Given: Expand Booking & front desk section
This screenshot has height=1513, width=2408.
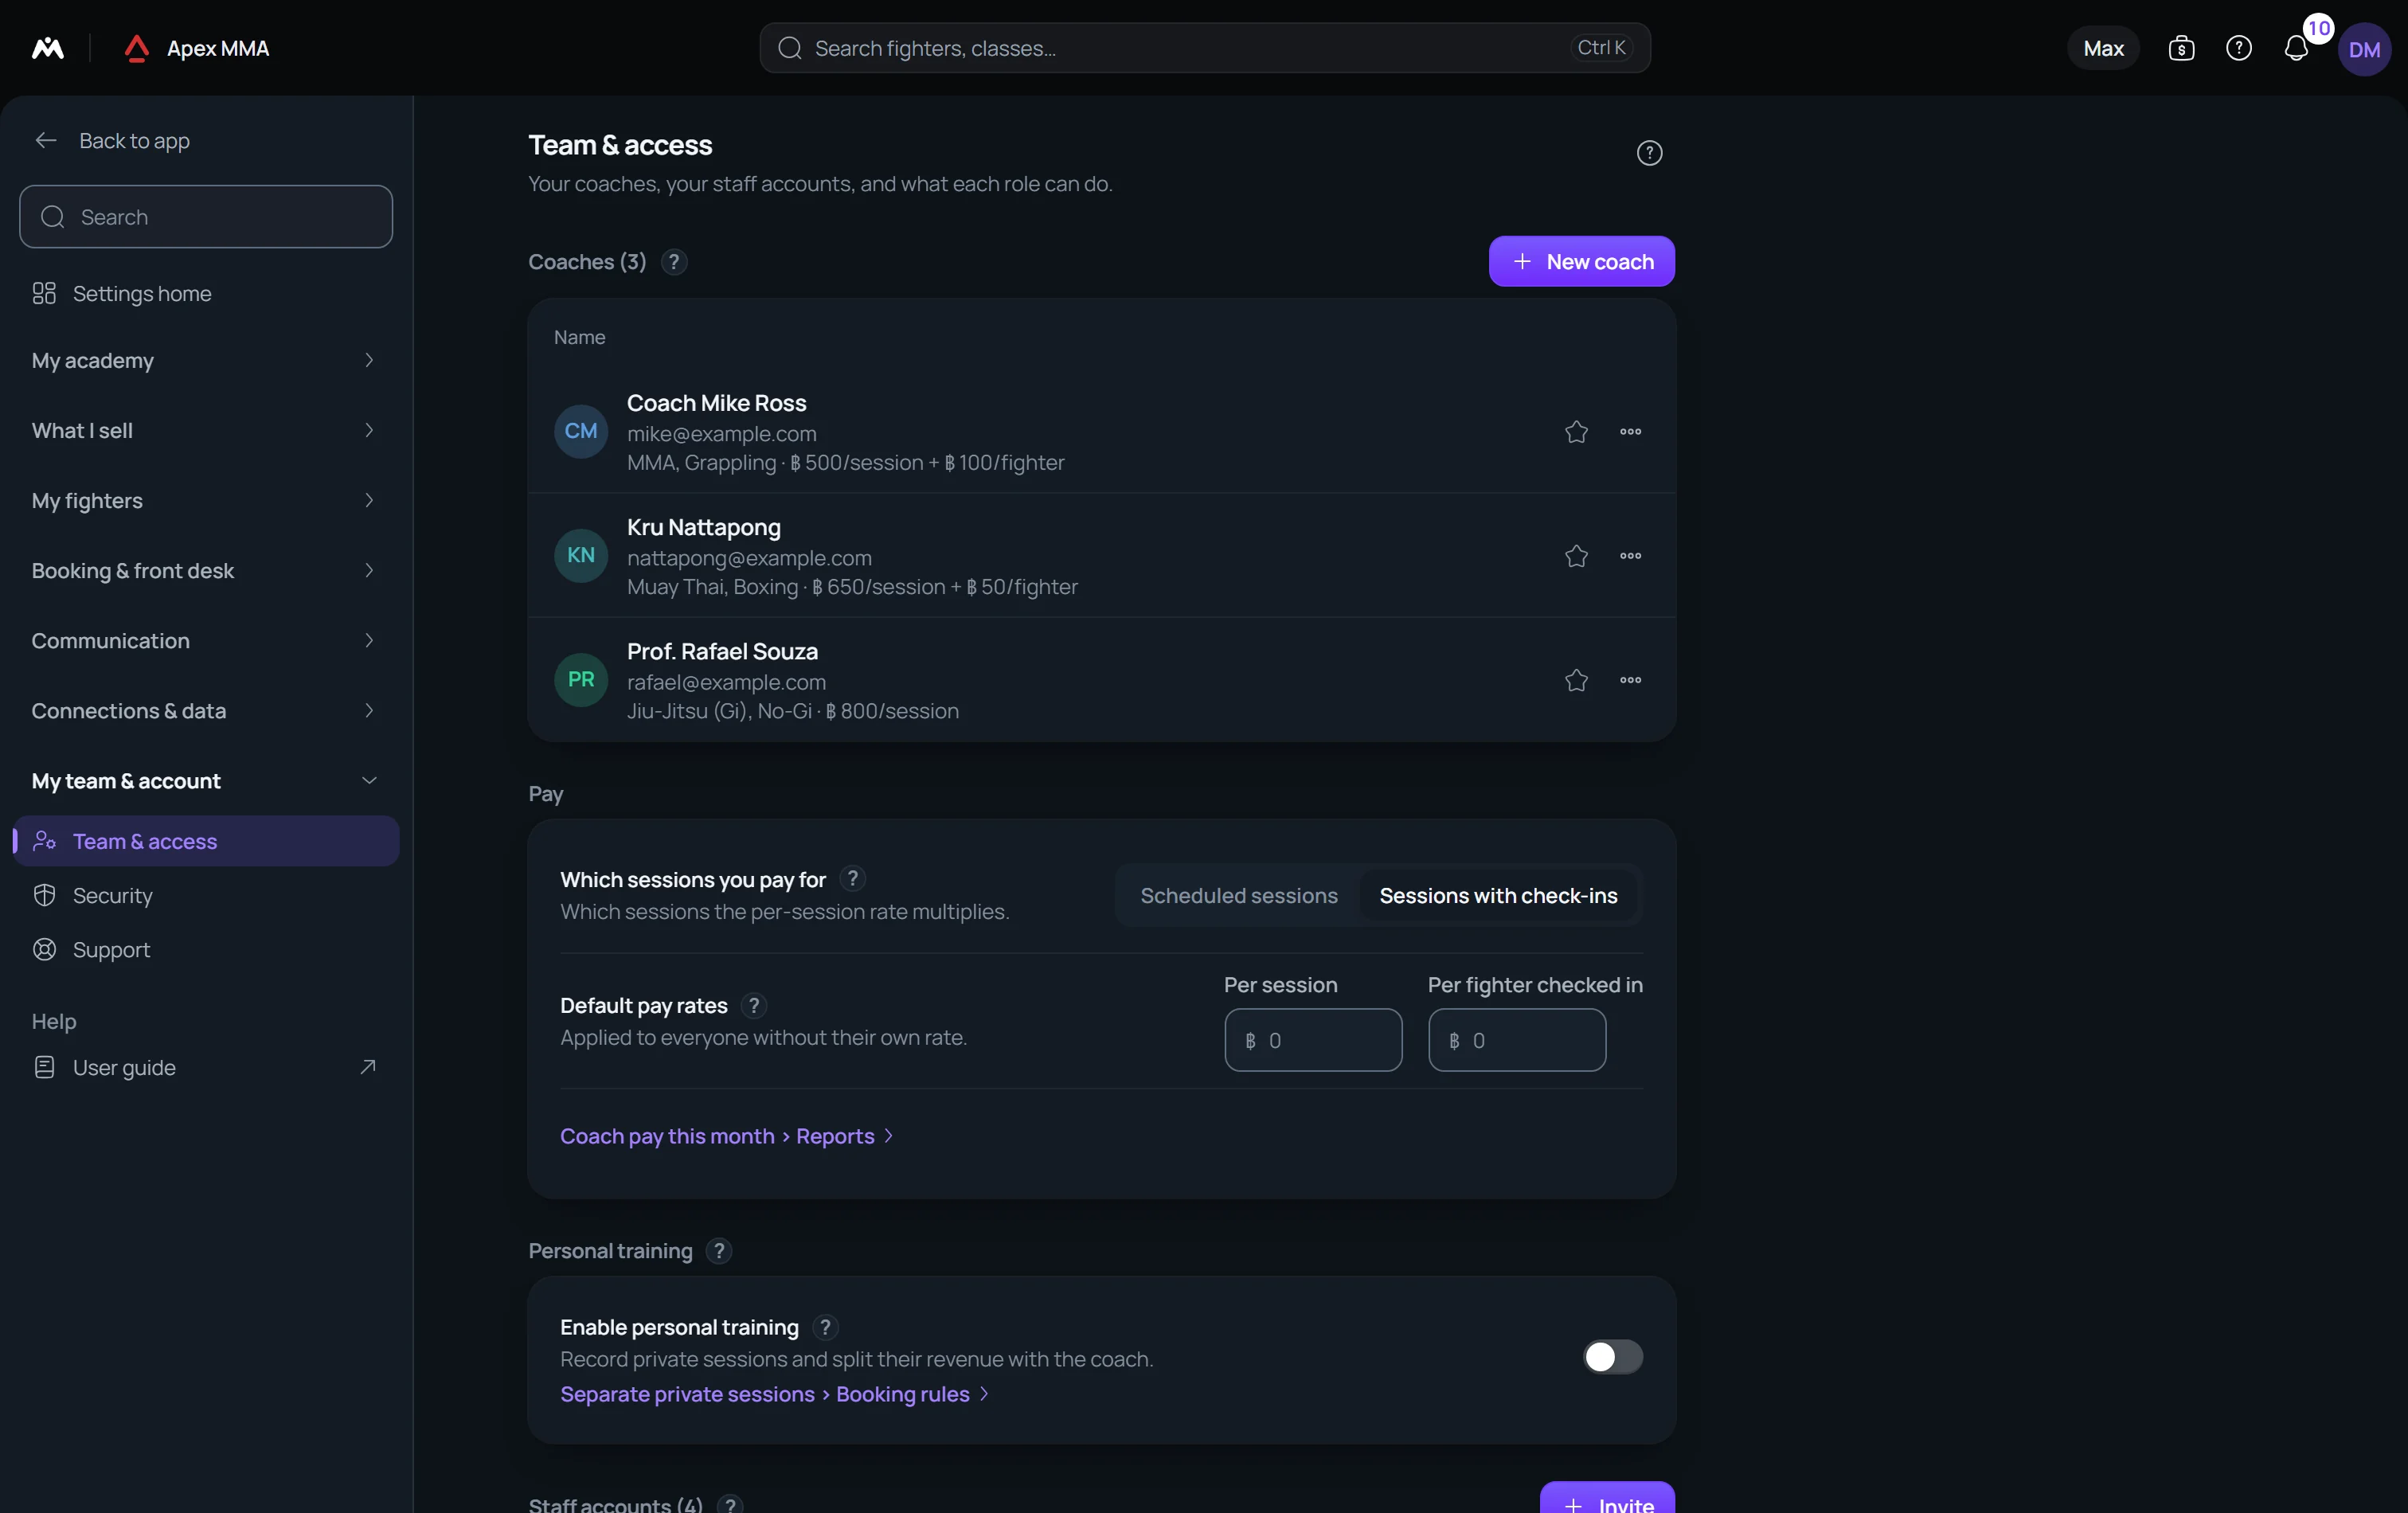Looking at the screenshot, I should [206, 570].
